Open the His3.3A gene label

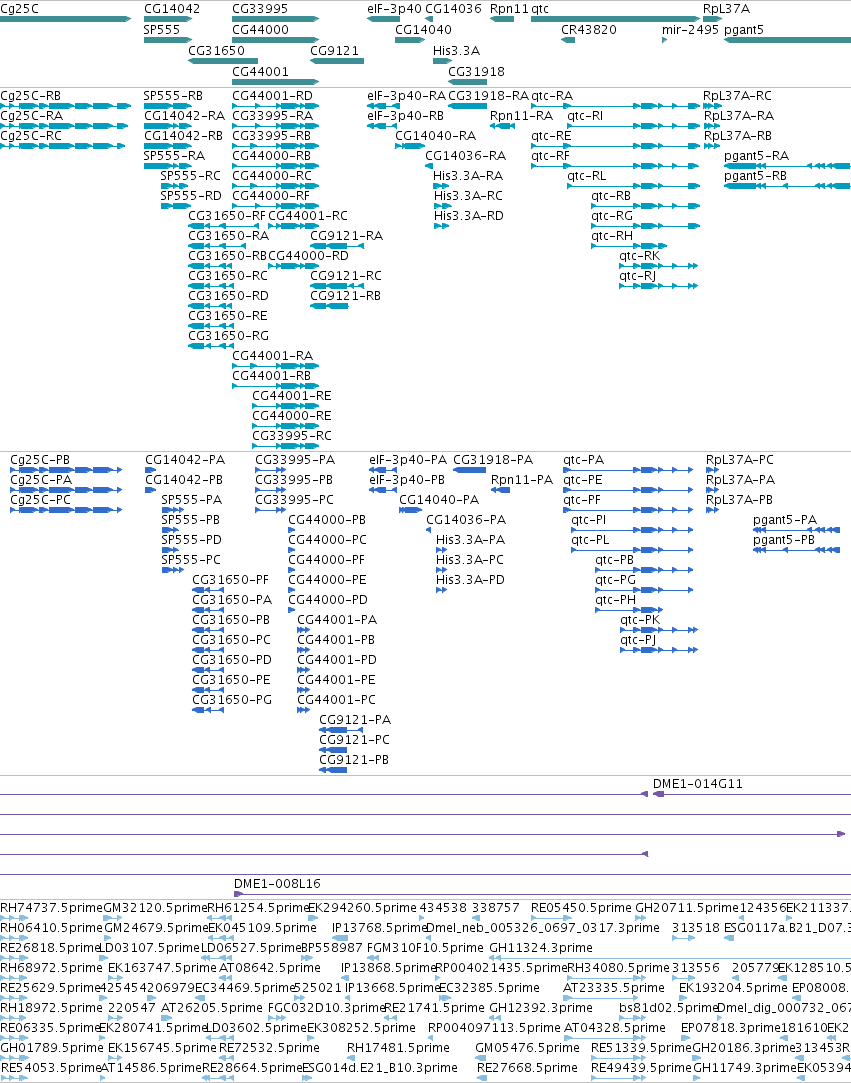(x=456, y=50)
